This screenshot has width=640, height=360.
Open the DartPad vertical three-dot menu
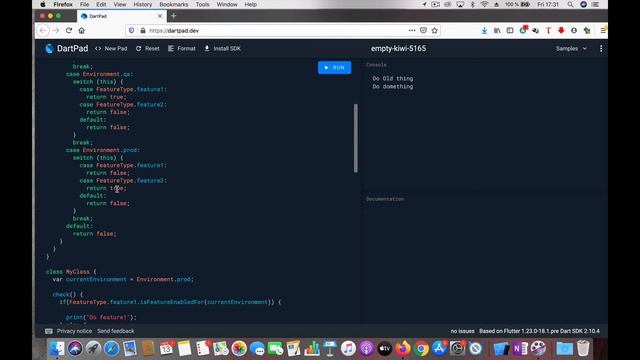(601, 49)
